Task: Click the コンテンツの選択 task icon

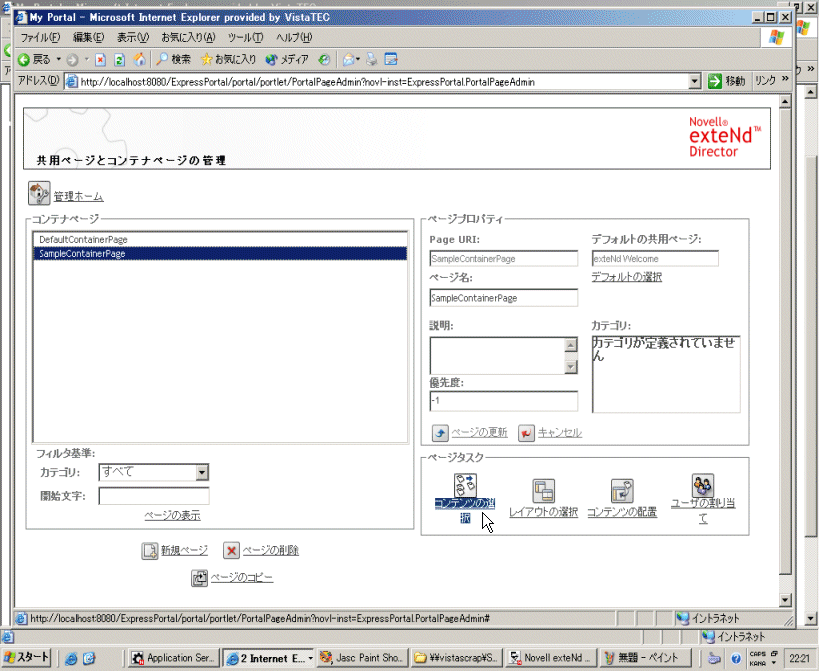Action: [465, 485]
